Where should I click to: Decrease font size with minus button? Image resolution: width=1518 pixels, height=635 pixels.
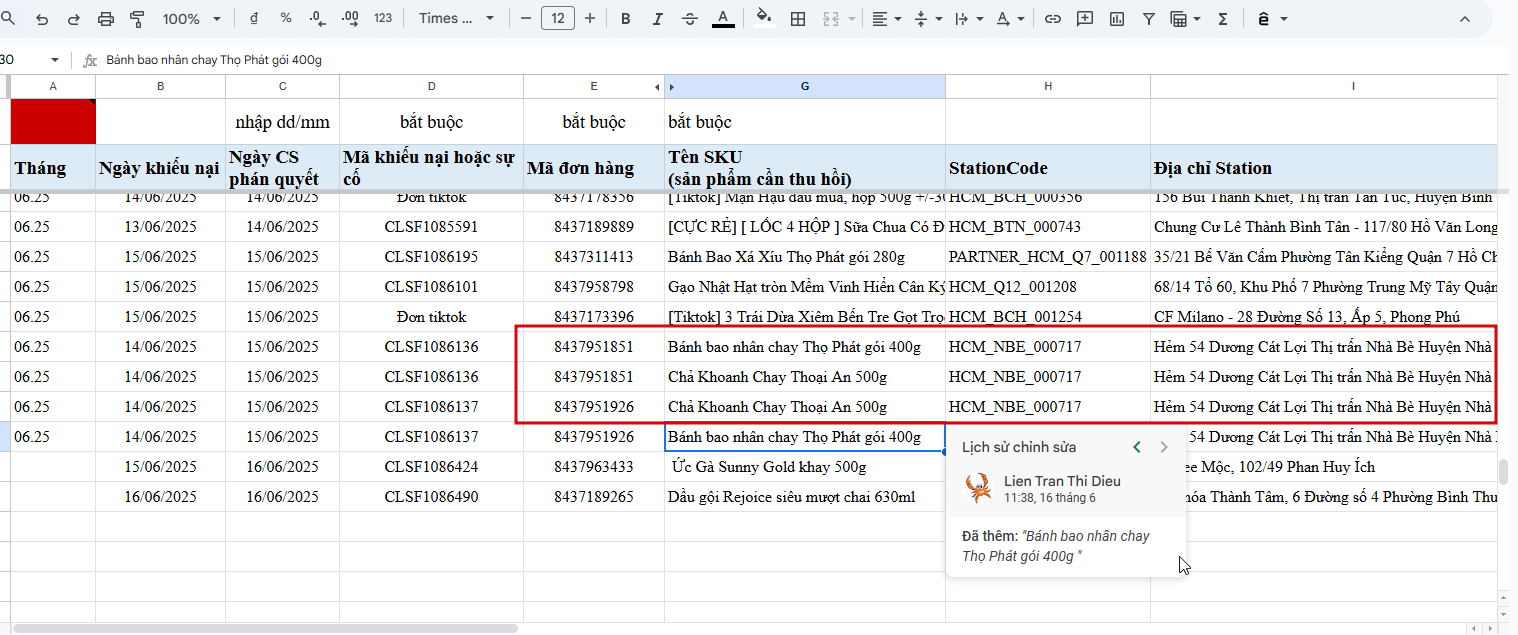tap(526, 19)
